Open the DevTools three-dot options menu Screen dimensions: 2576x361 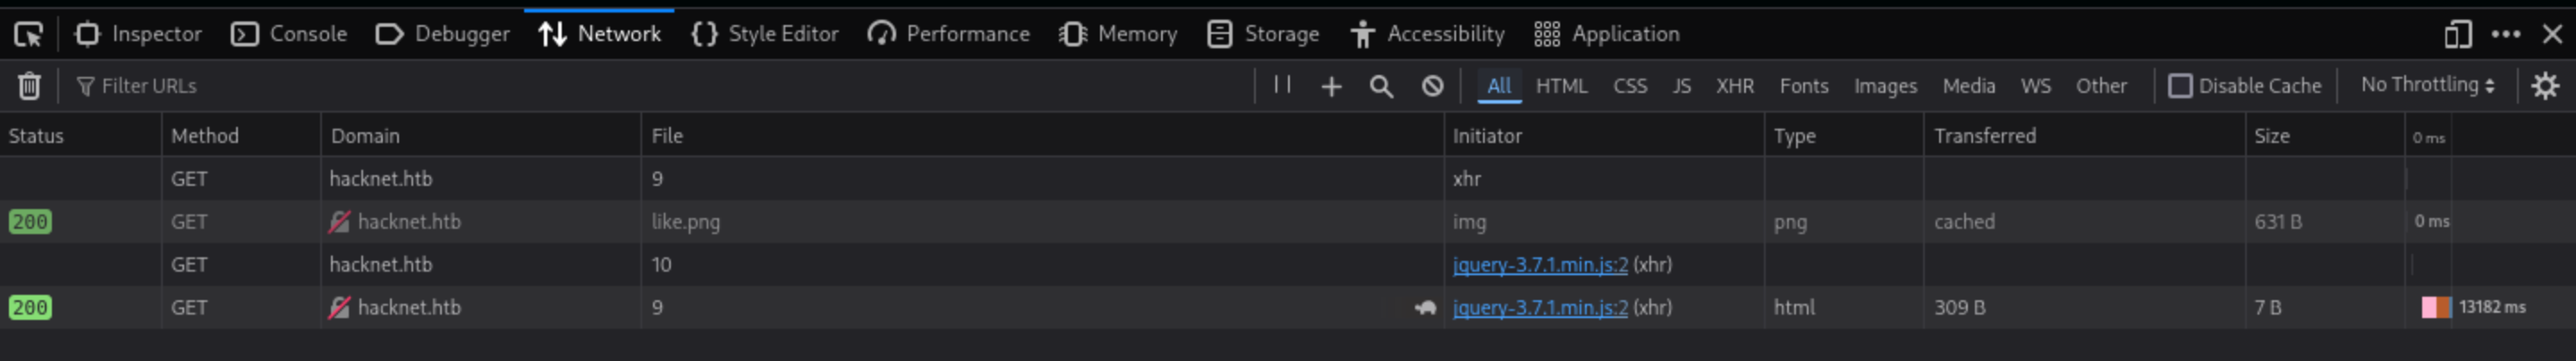(x=2505, y=35)
